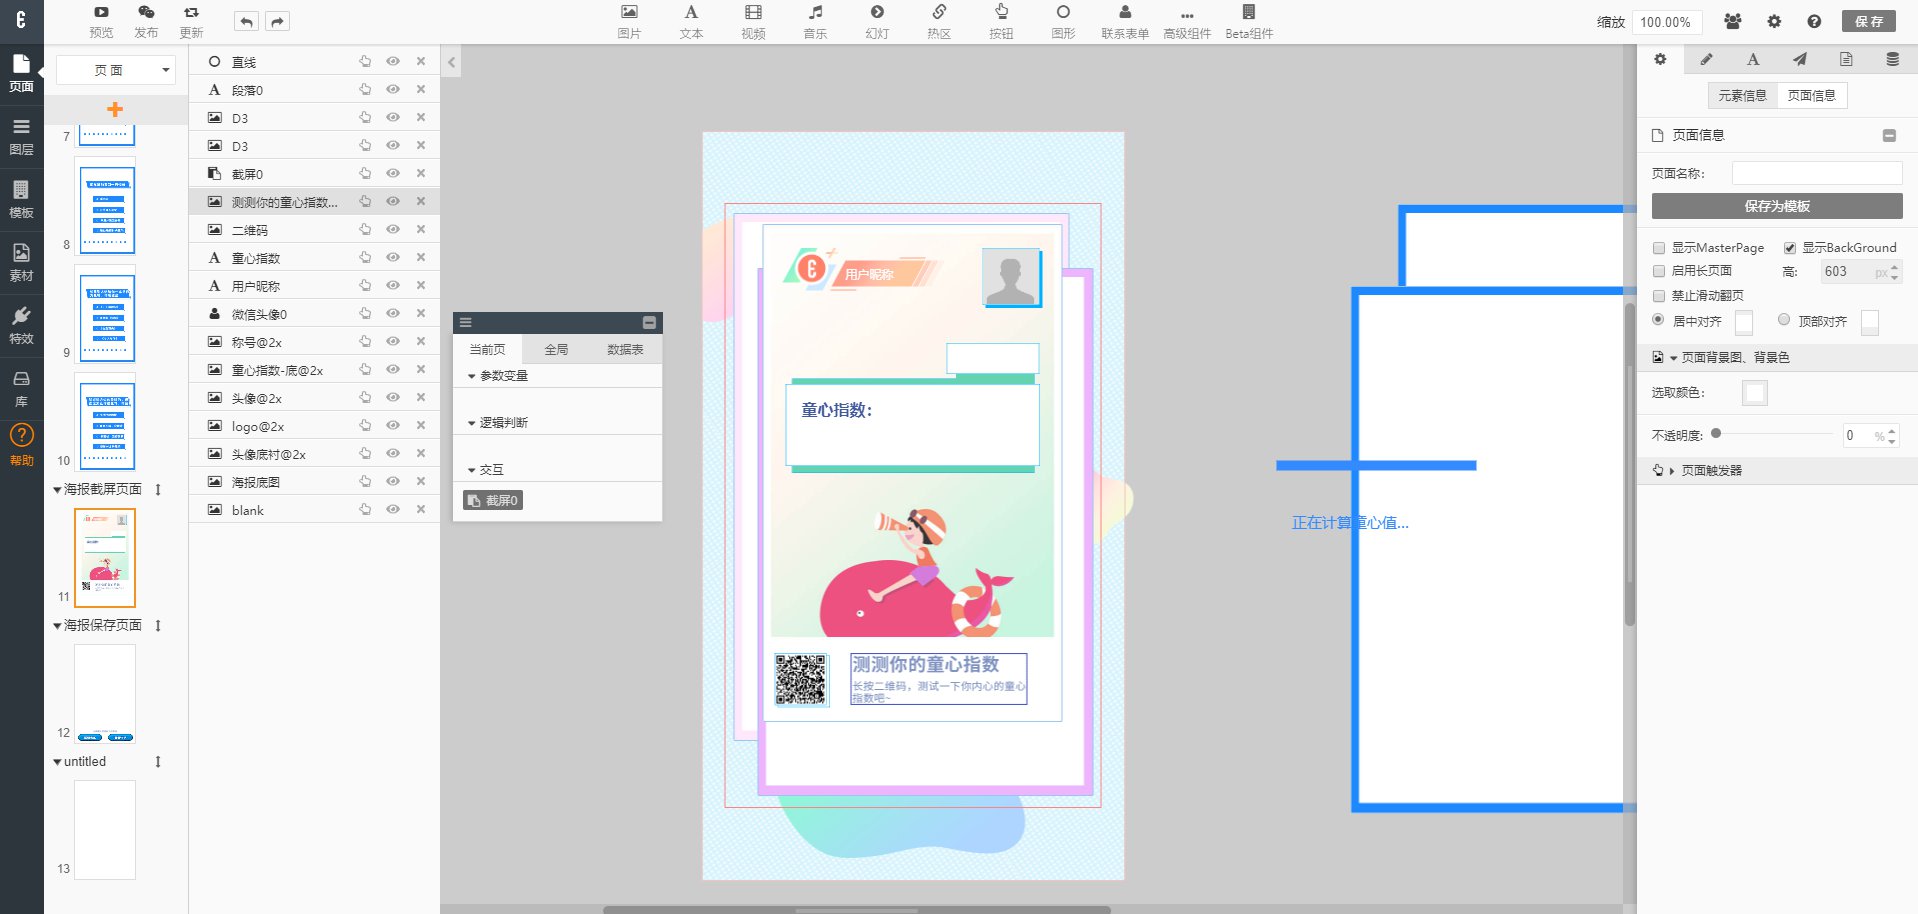This screenshot has width=1918, height=914.
Task: Enable the 显示MasterPage checkbox
Action: [1659, 248]
